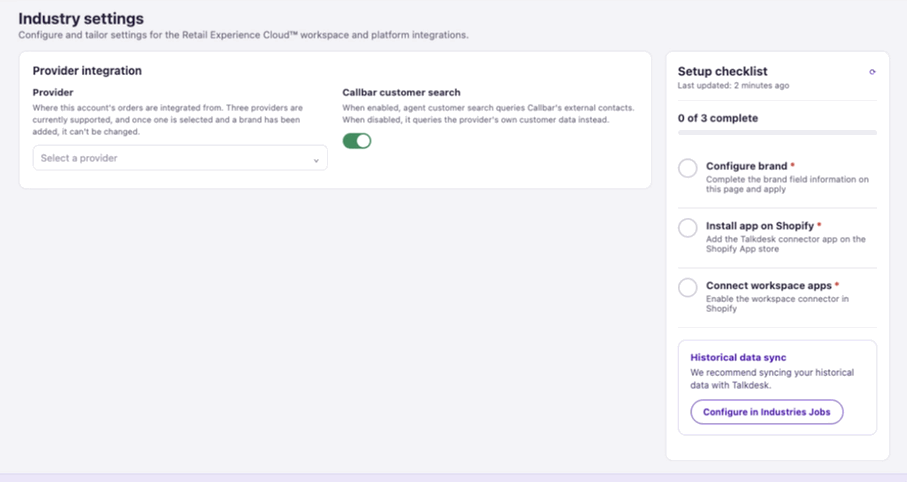Click the provider dropdown chevron arrow
Image resolution: width=907 pixels, height=482 pixels.
pyautogui.click(x=316, y=160)
